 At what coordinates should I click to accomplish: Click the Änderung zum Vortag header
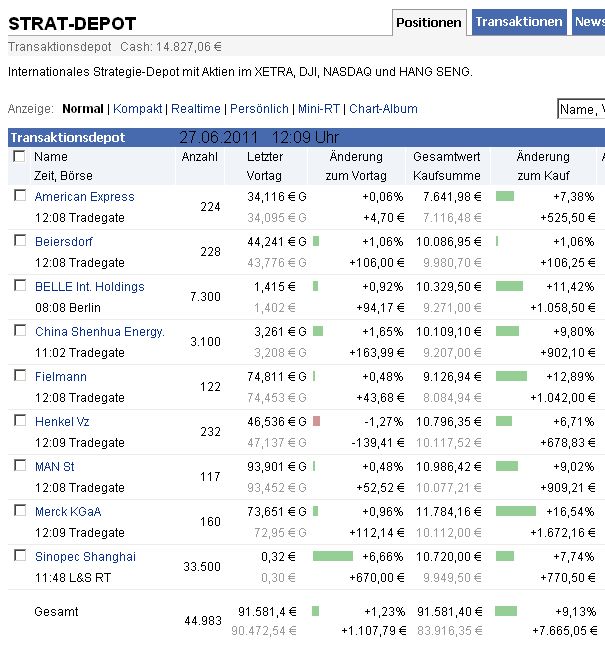pyautogui.click(x=356, y=166)
